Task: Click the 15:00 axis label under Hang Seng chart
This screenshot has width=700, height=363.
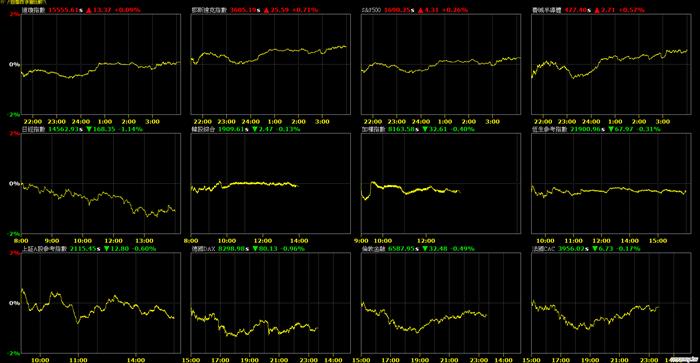Action: click(658, 241)
